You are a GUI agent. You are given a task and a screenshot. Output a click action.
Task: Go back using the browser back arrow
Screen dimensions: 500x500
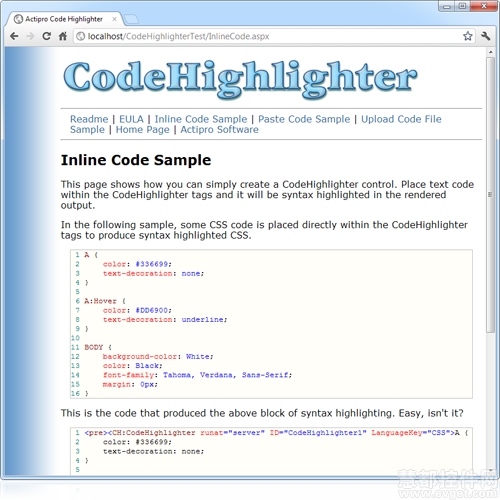pyautogui.click(x=14, y=36)
